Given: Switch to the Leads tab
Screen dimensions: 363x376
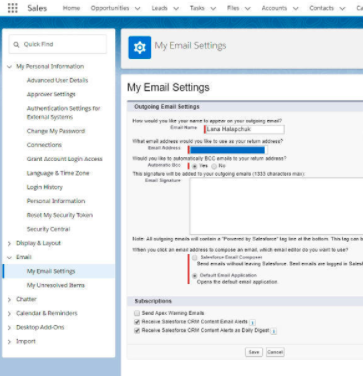Looking at the screenshot, I should [159, 8].
